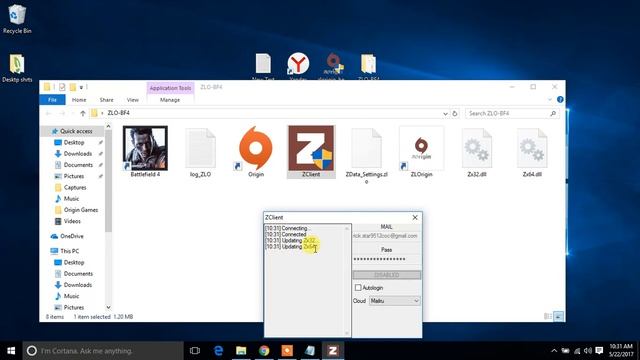Expand the address bar history dropdown

pyautogui.click(x=445, y=113)
